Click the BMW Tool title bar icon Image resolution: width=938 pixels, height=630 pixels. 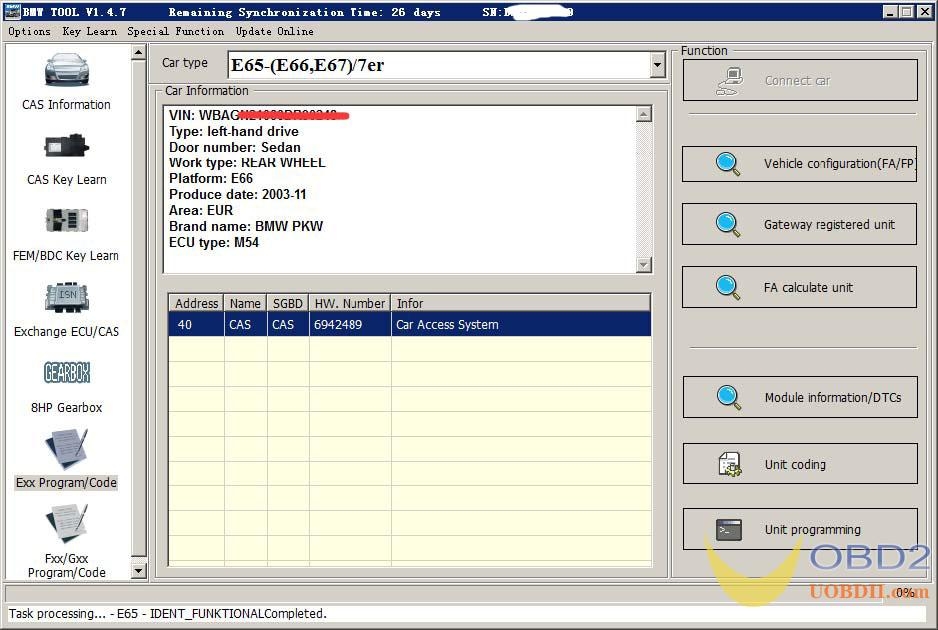[x=14, y=11]
